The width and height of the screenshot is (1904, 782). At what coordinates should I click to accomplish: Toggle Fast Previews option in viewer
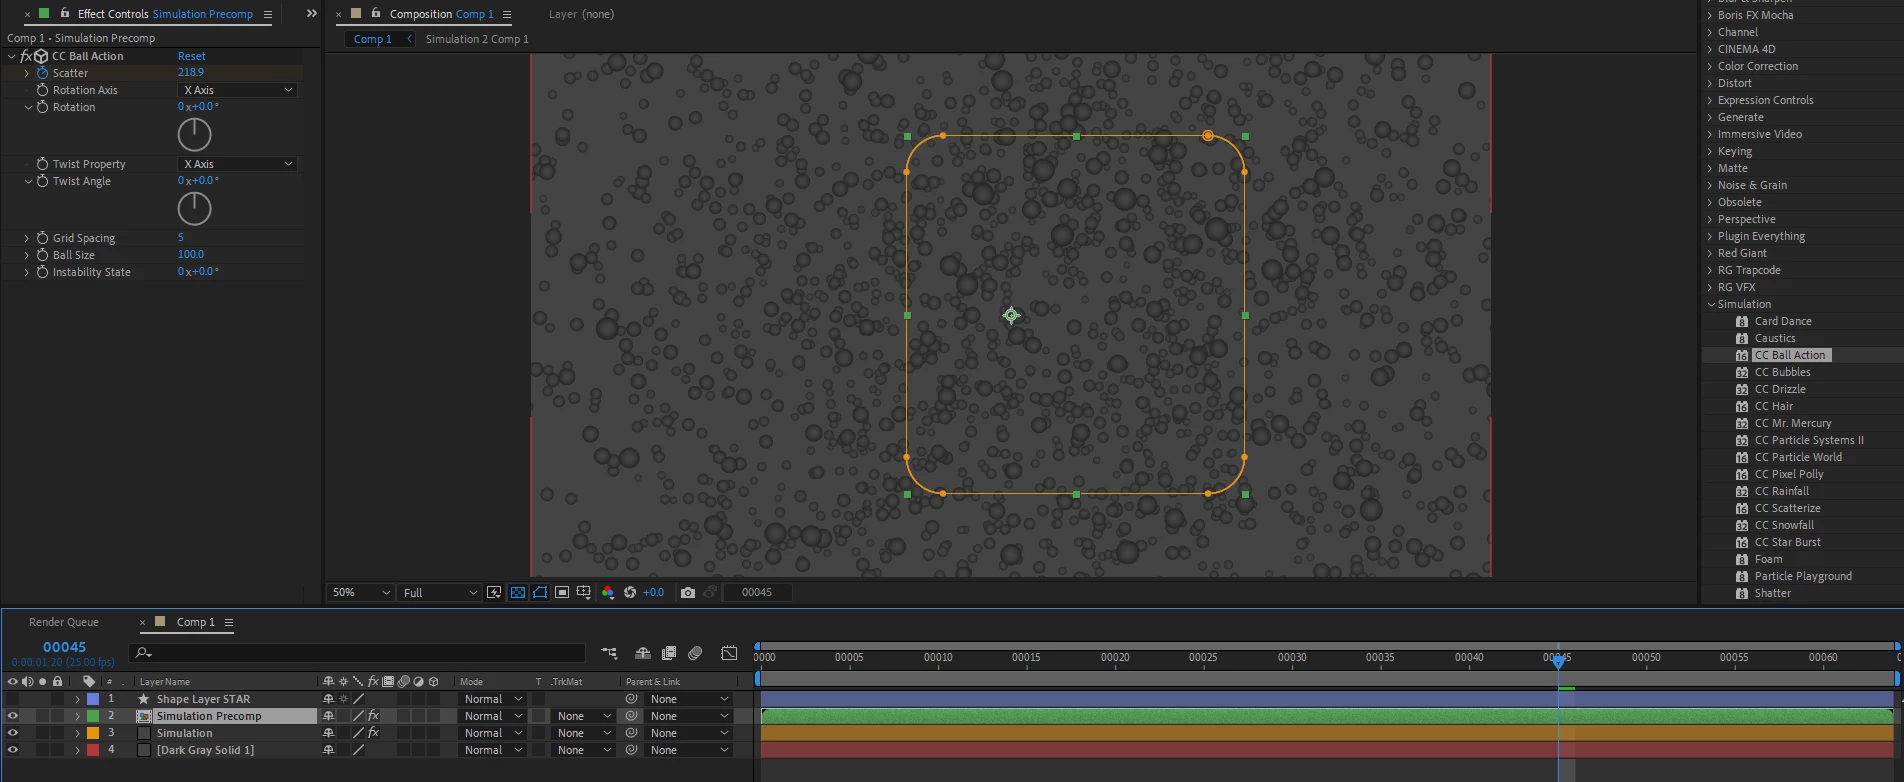pos(494,592)
